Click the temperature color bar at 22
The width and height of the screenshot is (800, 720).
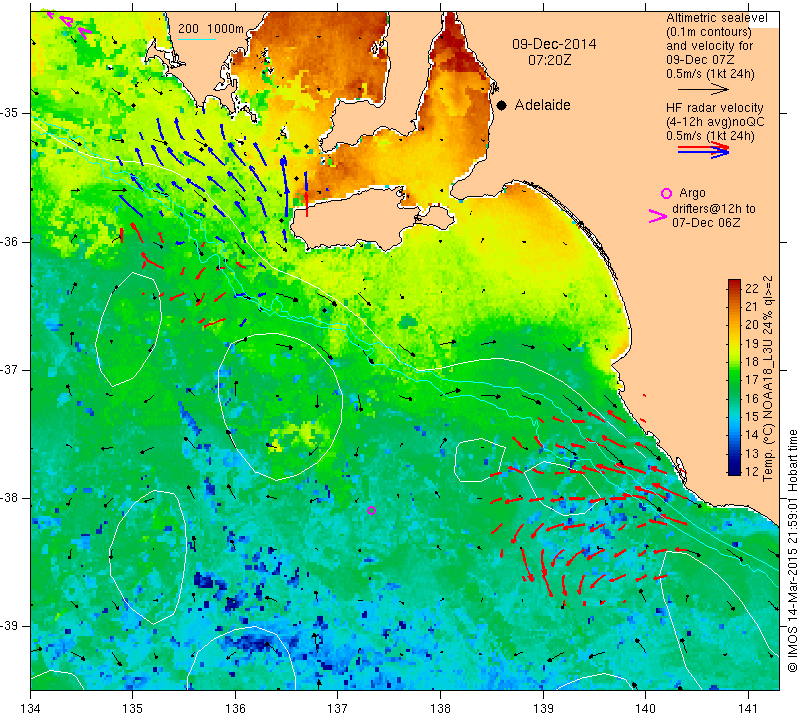(734, 287)
